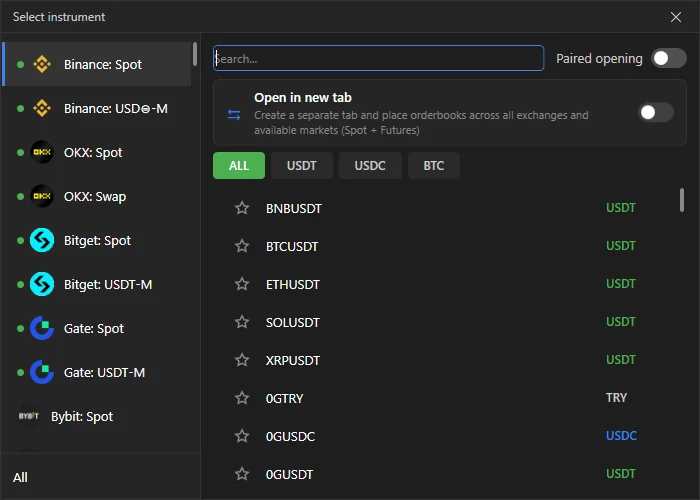
Task: Open Bybit: Spot exchange label
Action: click(82, 417)
